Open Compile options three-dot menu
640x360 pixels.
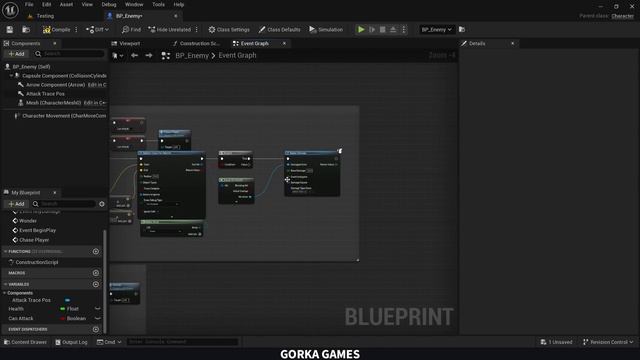pyautogui.click(x=76, y=29)
